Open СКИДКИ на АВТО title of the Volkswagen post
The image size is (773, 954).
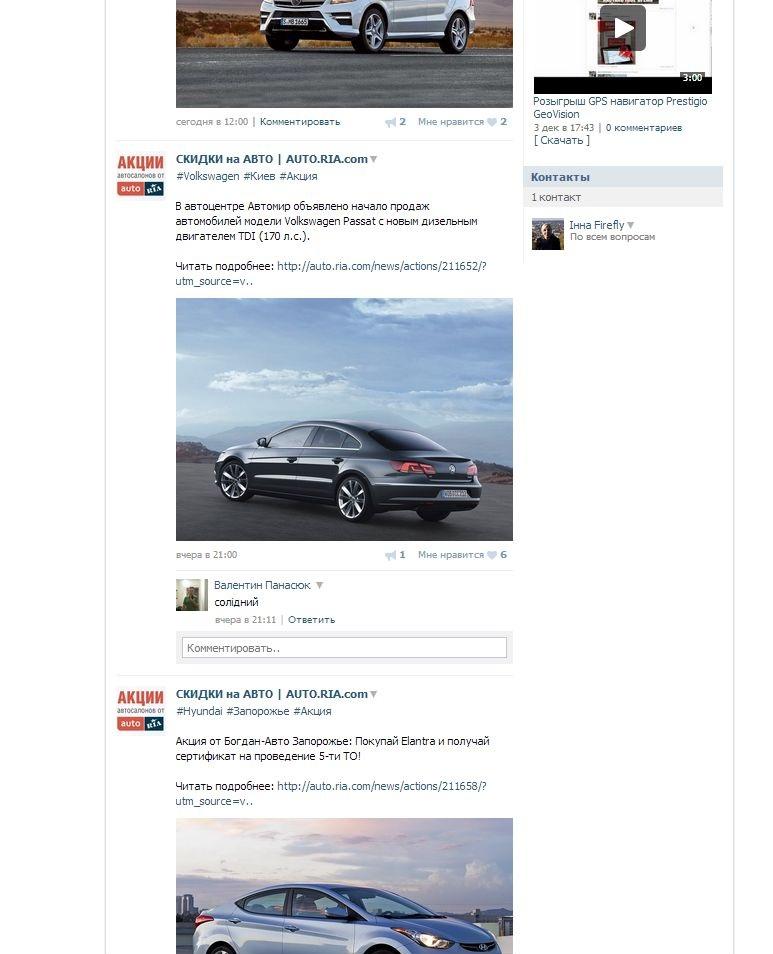pos(271,159)
